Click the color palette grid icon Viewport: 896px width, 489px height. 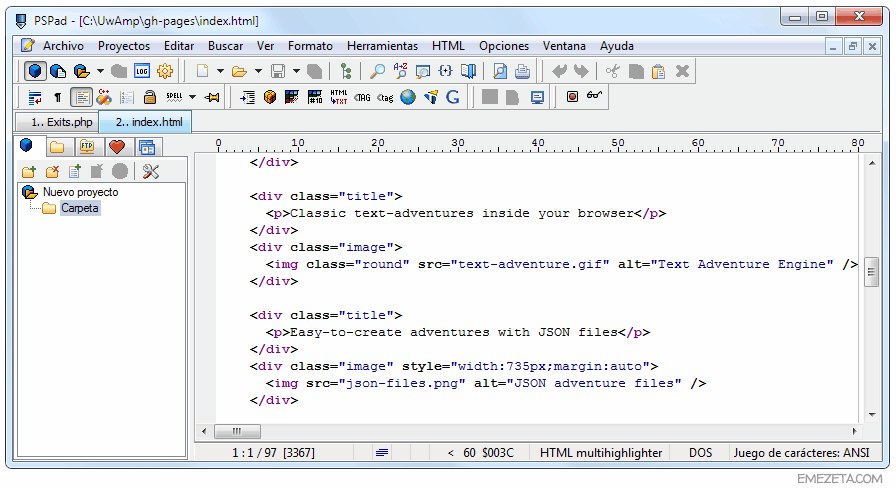(292, 97)
